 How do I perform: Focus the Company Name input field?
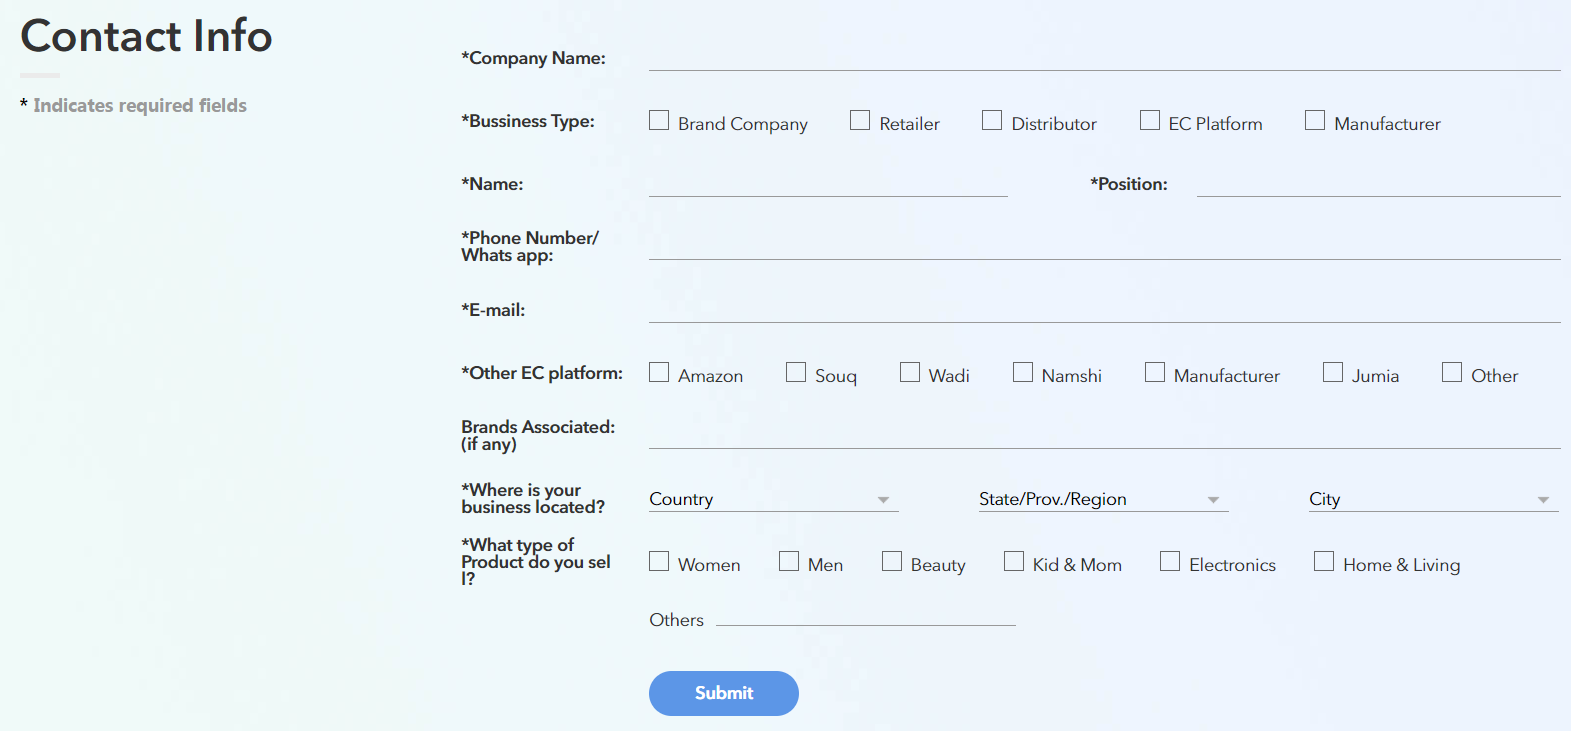coord(1104,58)
